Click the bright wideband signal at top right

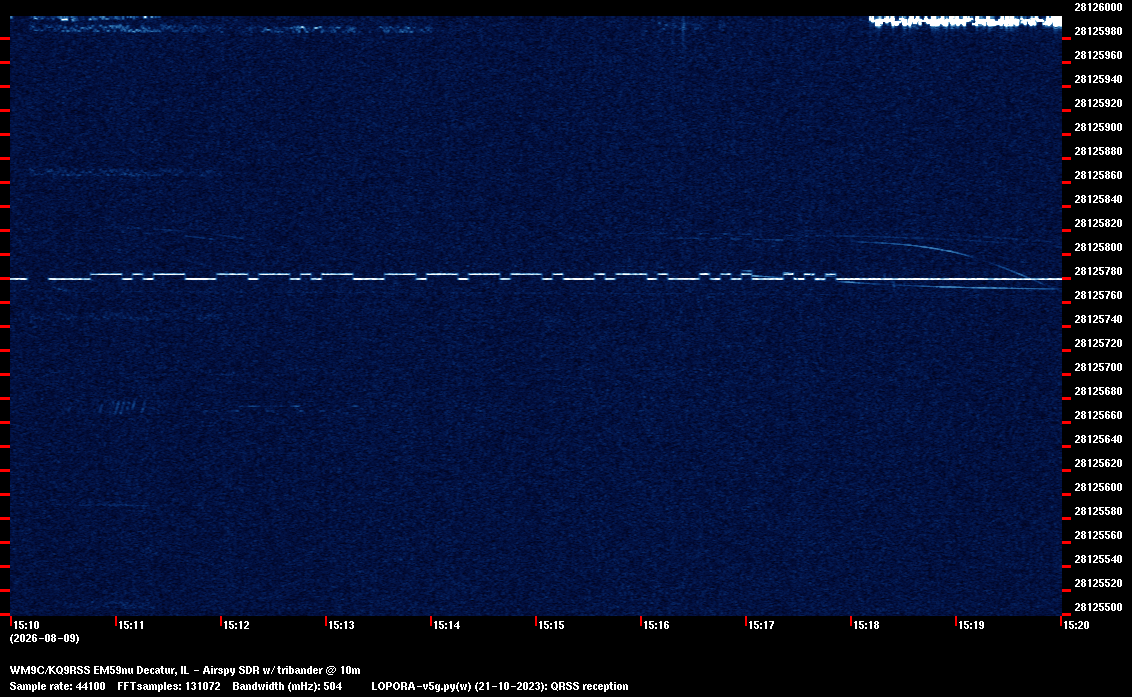(965, 21)
